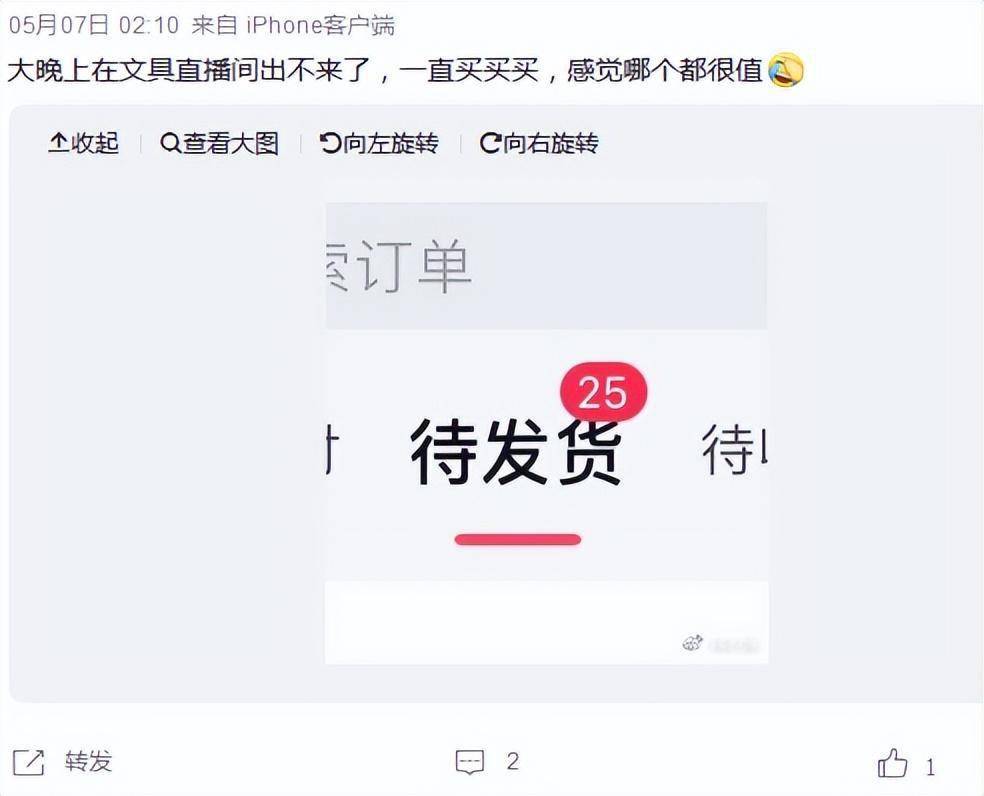
Task: Click 查看大图 text label
Action: (x=230, y=143)
